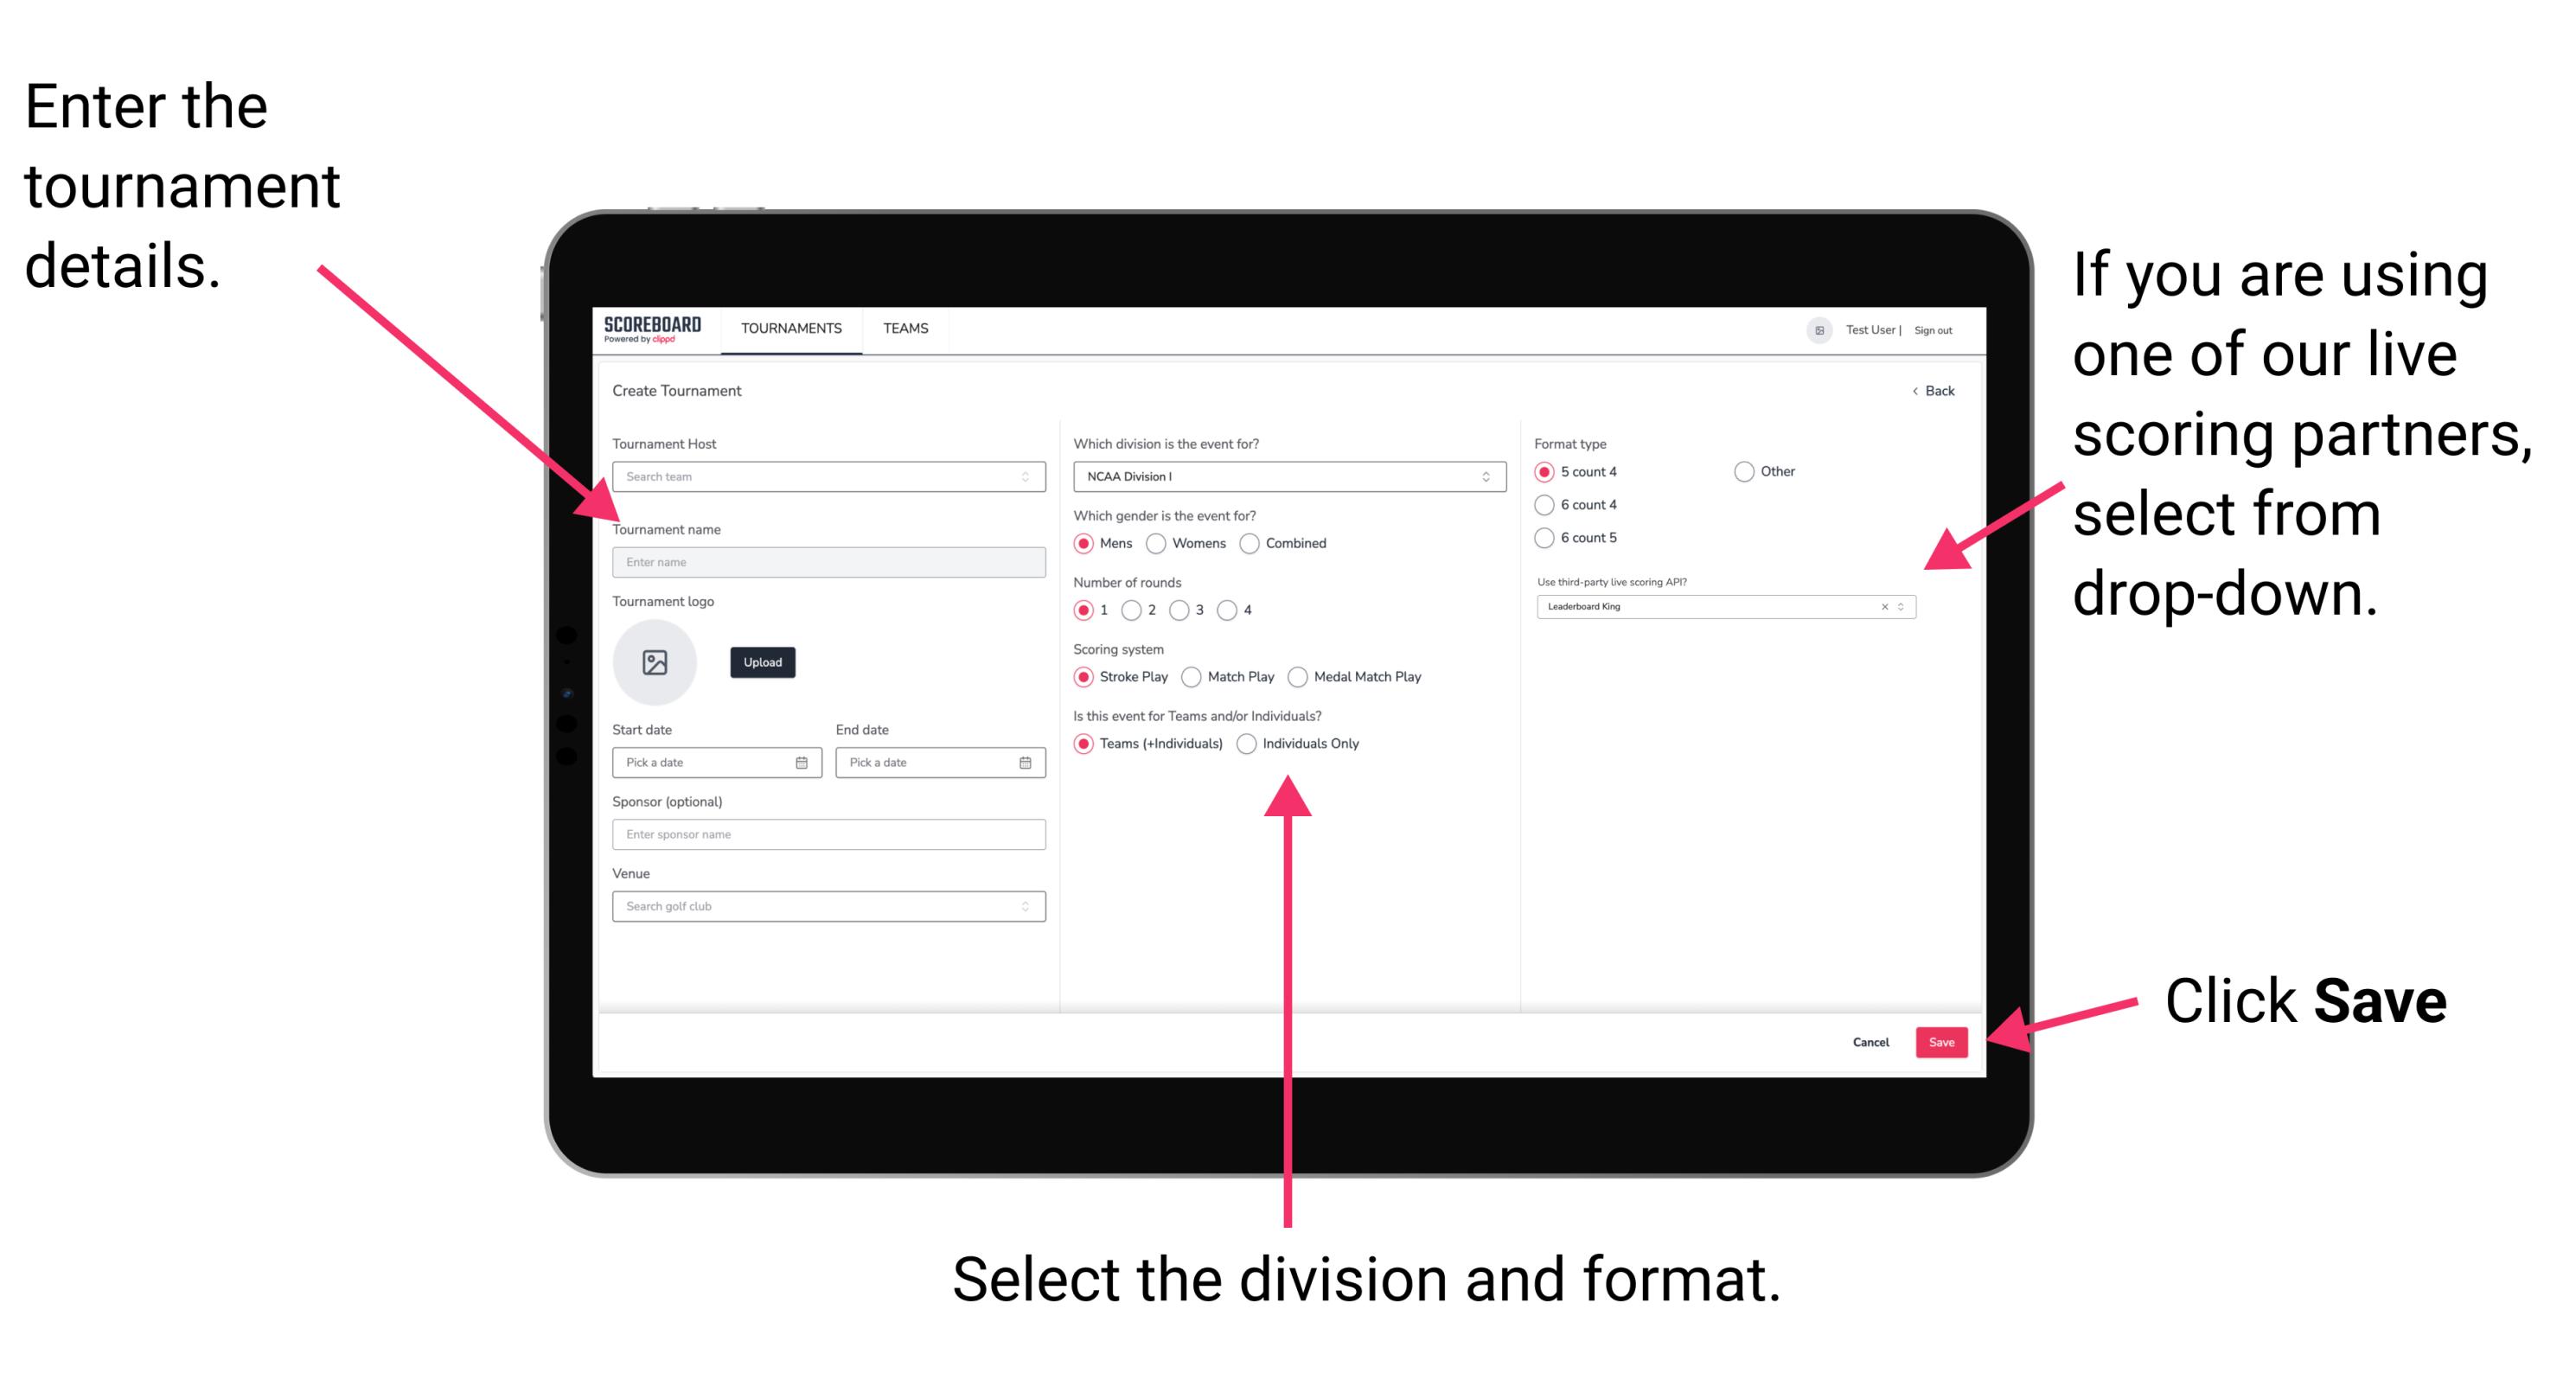Click the Upload logo button
The height and width of the screenshot is (1386, 2576).
(761, 662)
